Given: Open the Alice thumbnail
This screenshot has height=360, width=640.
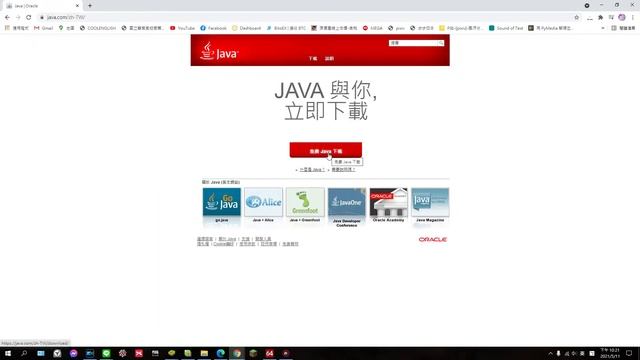Looking at the screenshot, I should point(263,202).
